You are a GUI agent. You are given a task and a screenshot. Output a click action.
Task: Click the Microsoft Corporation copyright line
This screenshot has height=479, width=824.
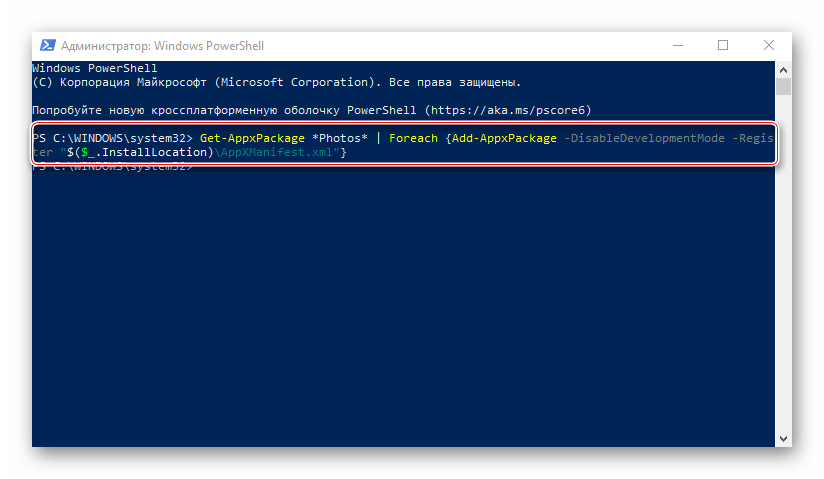click(276, 83)
